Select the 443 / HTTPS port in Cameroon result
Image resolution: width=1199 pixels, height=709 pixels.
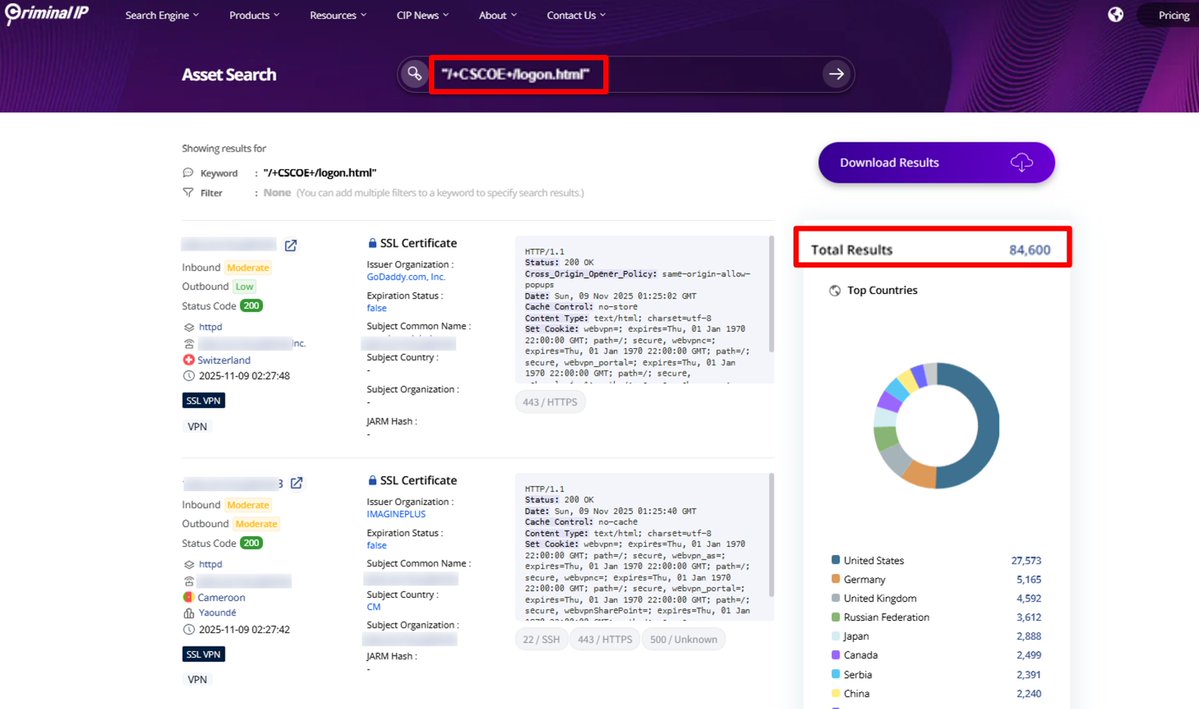(x=605, y=639)
